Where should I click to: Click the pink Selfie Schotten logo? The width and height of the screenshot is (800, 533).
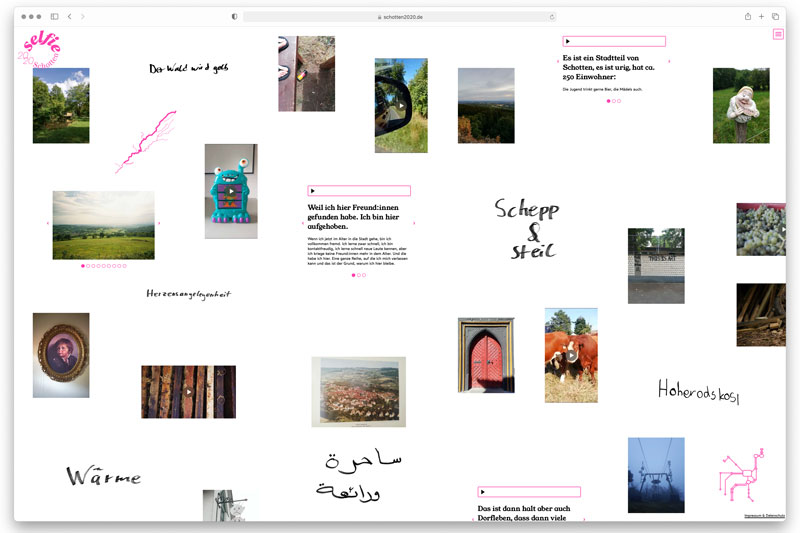point(41,48)
